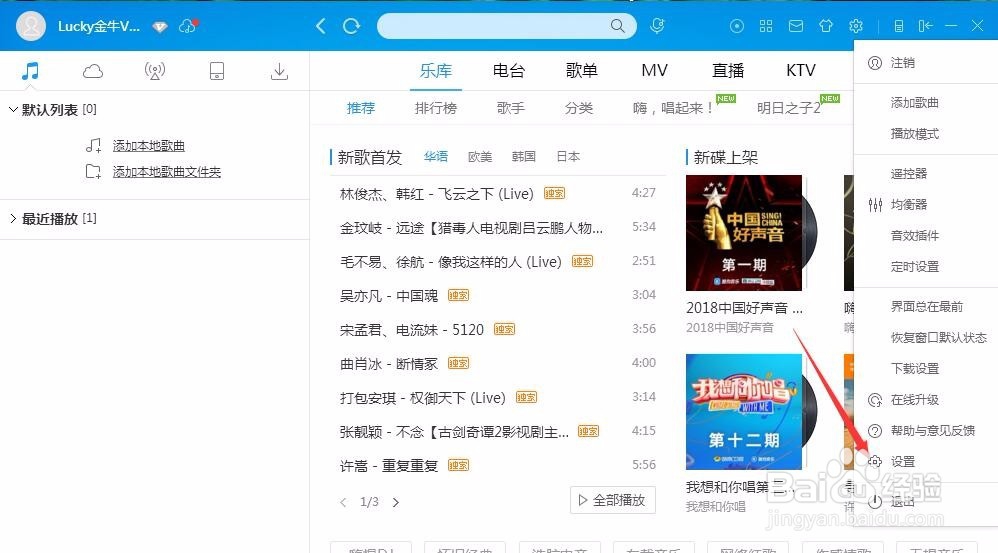This screenshot has height=553, width=998.
Task: Choose 添加歌曲 from the menu
Action: coord(915,103)
